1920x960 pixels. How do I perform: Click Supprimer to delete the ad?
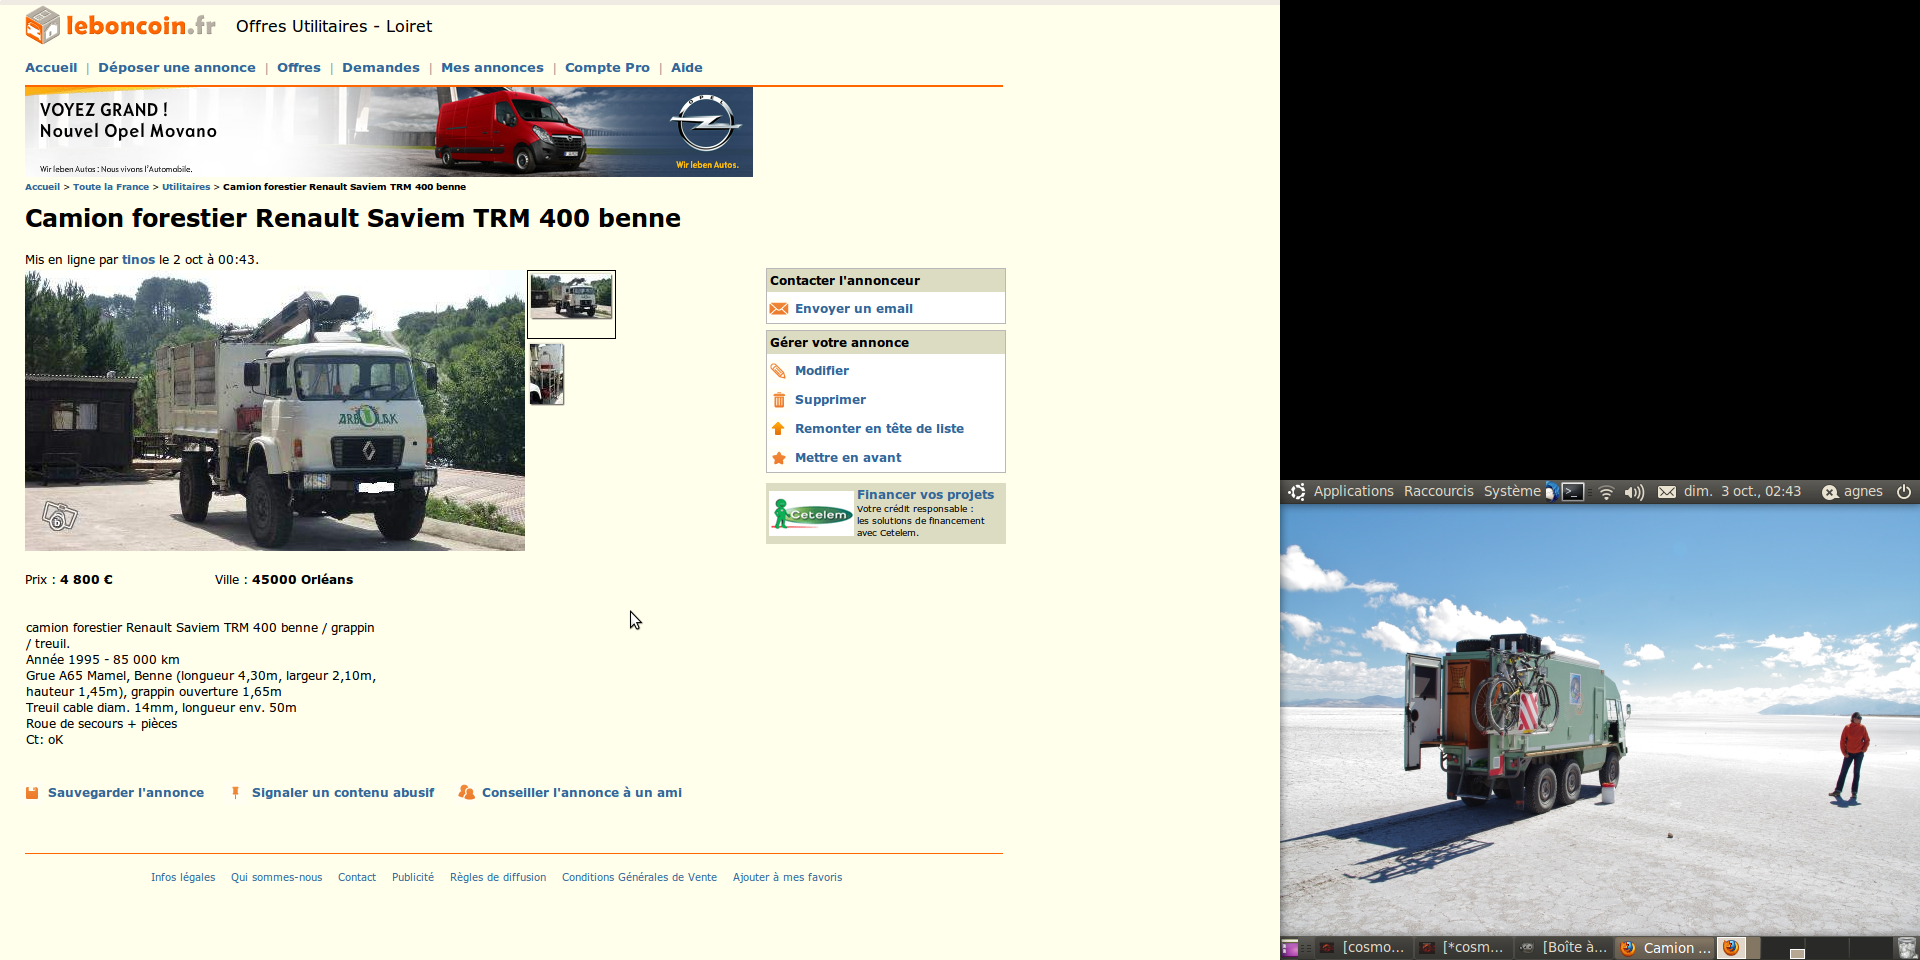tap(830, 400)
